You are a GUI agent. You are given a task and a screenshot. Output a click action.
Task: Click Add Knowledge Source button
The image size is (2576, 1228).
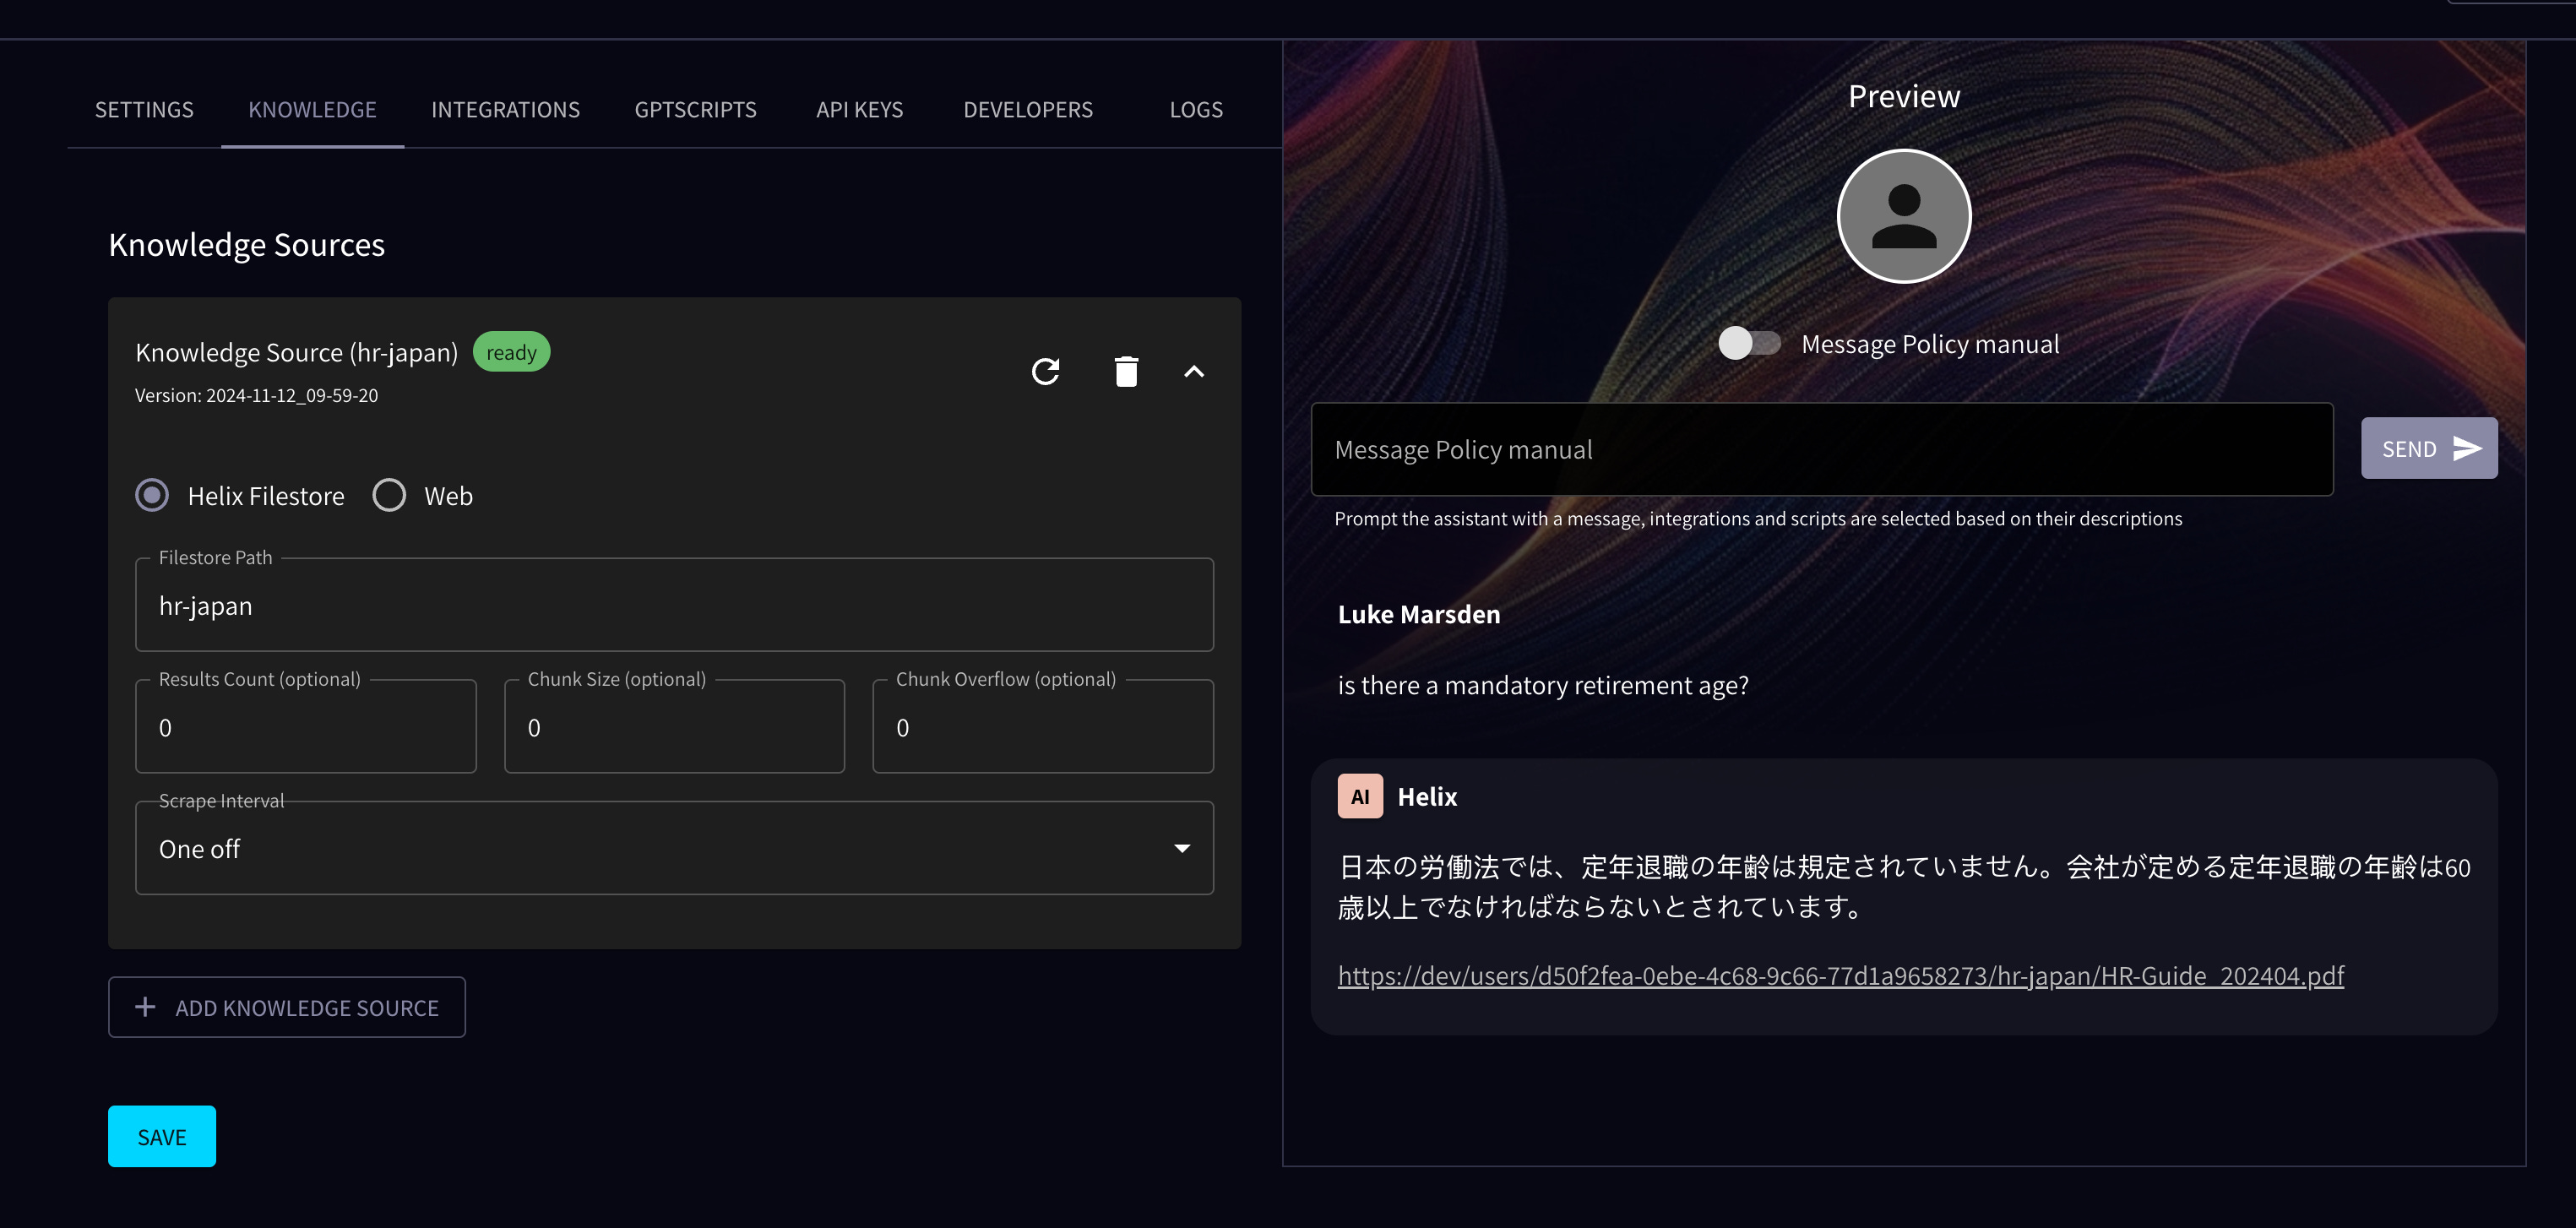pyautogui.click(x=287, y=1007)
